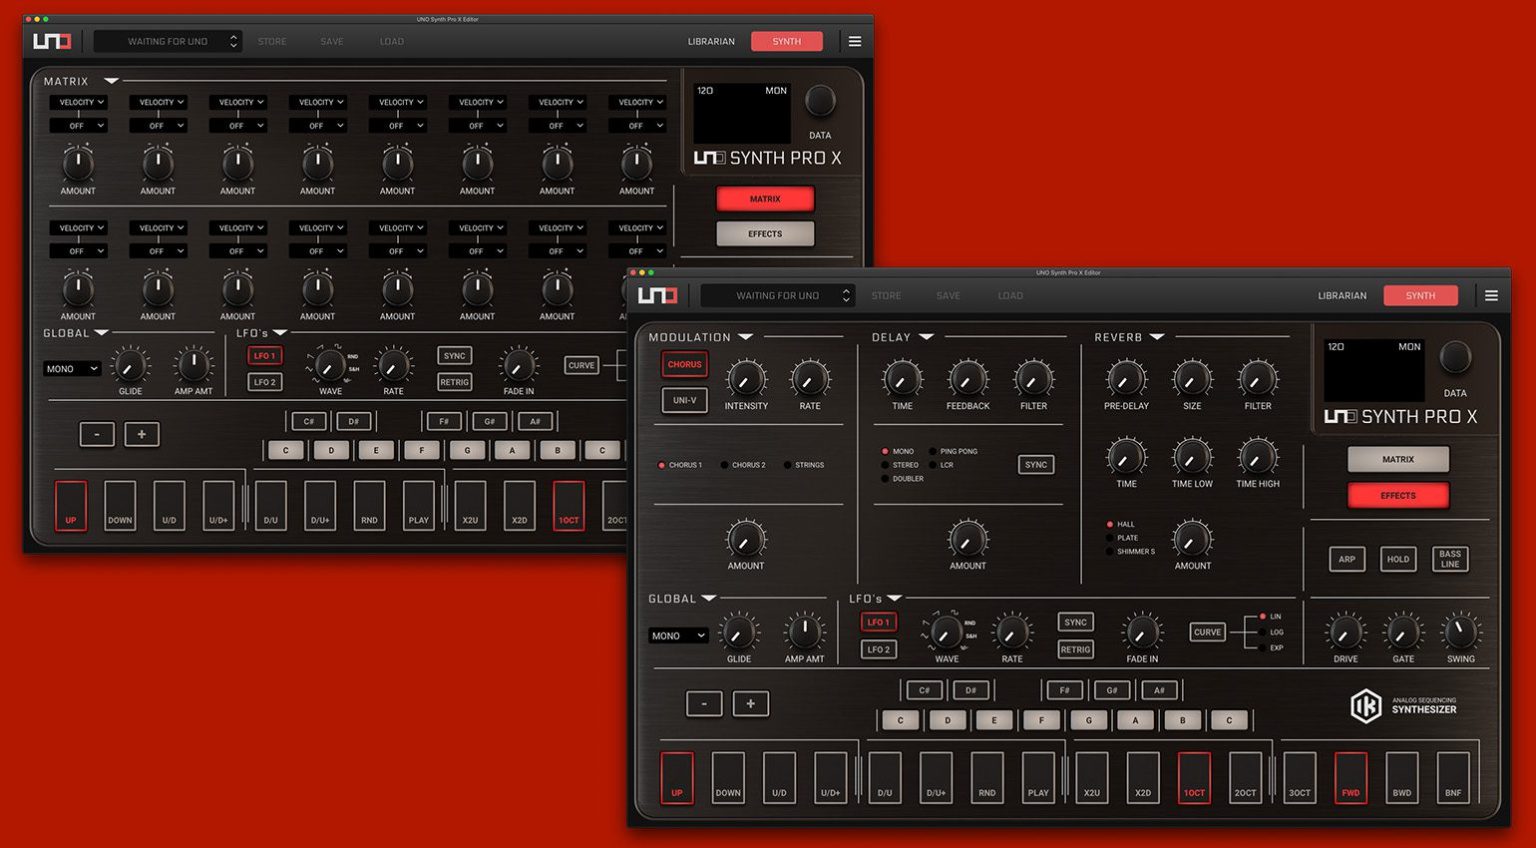This screenshot has height=848, width=1536.
Task: Enable the HOLD function
Action: coord(1398,559)
